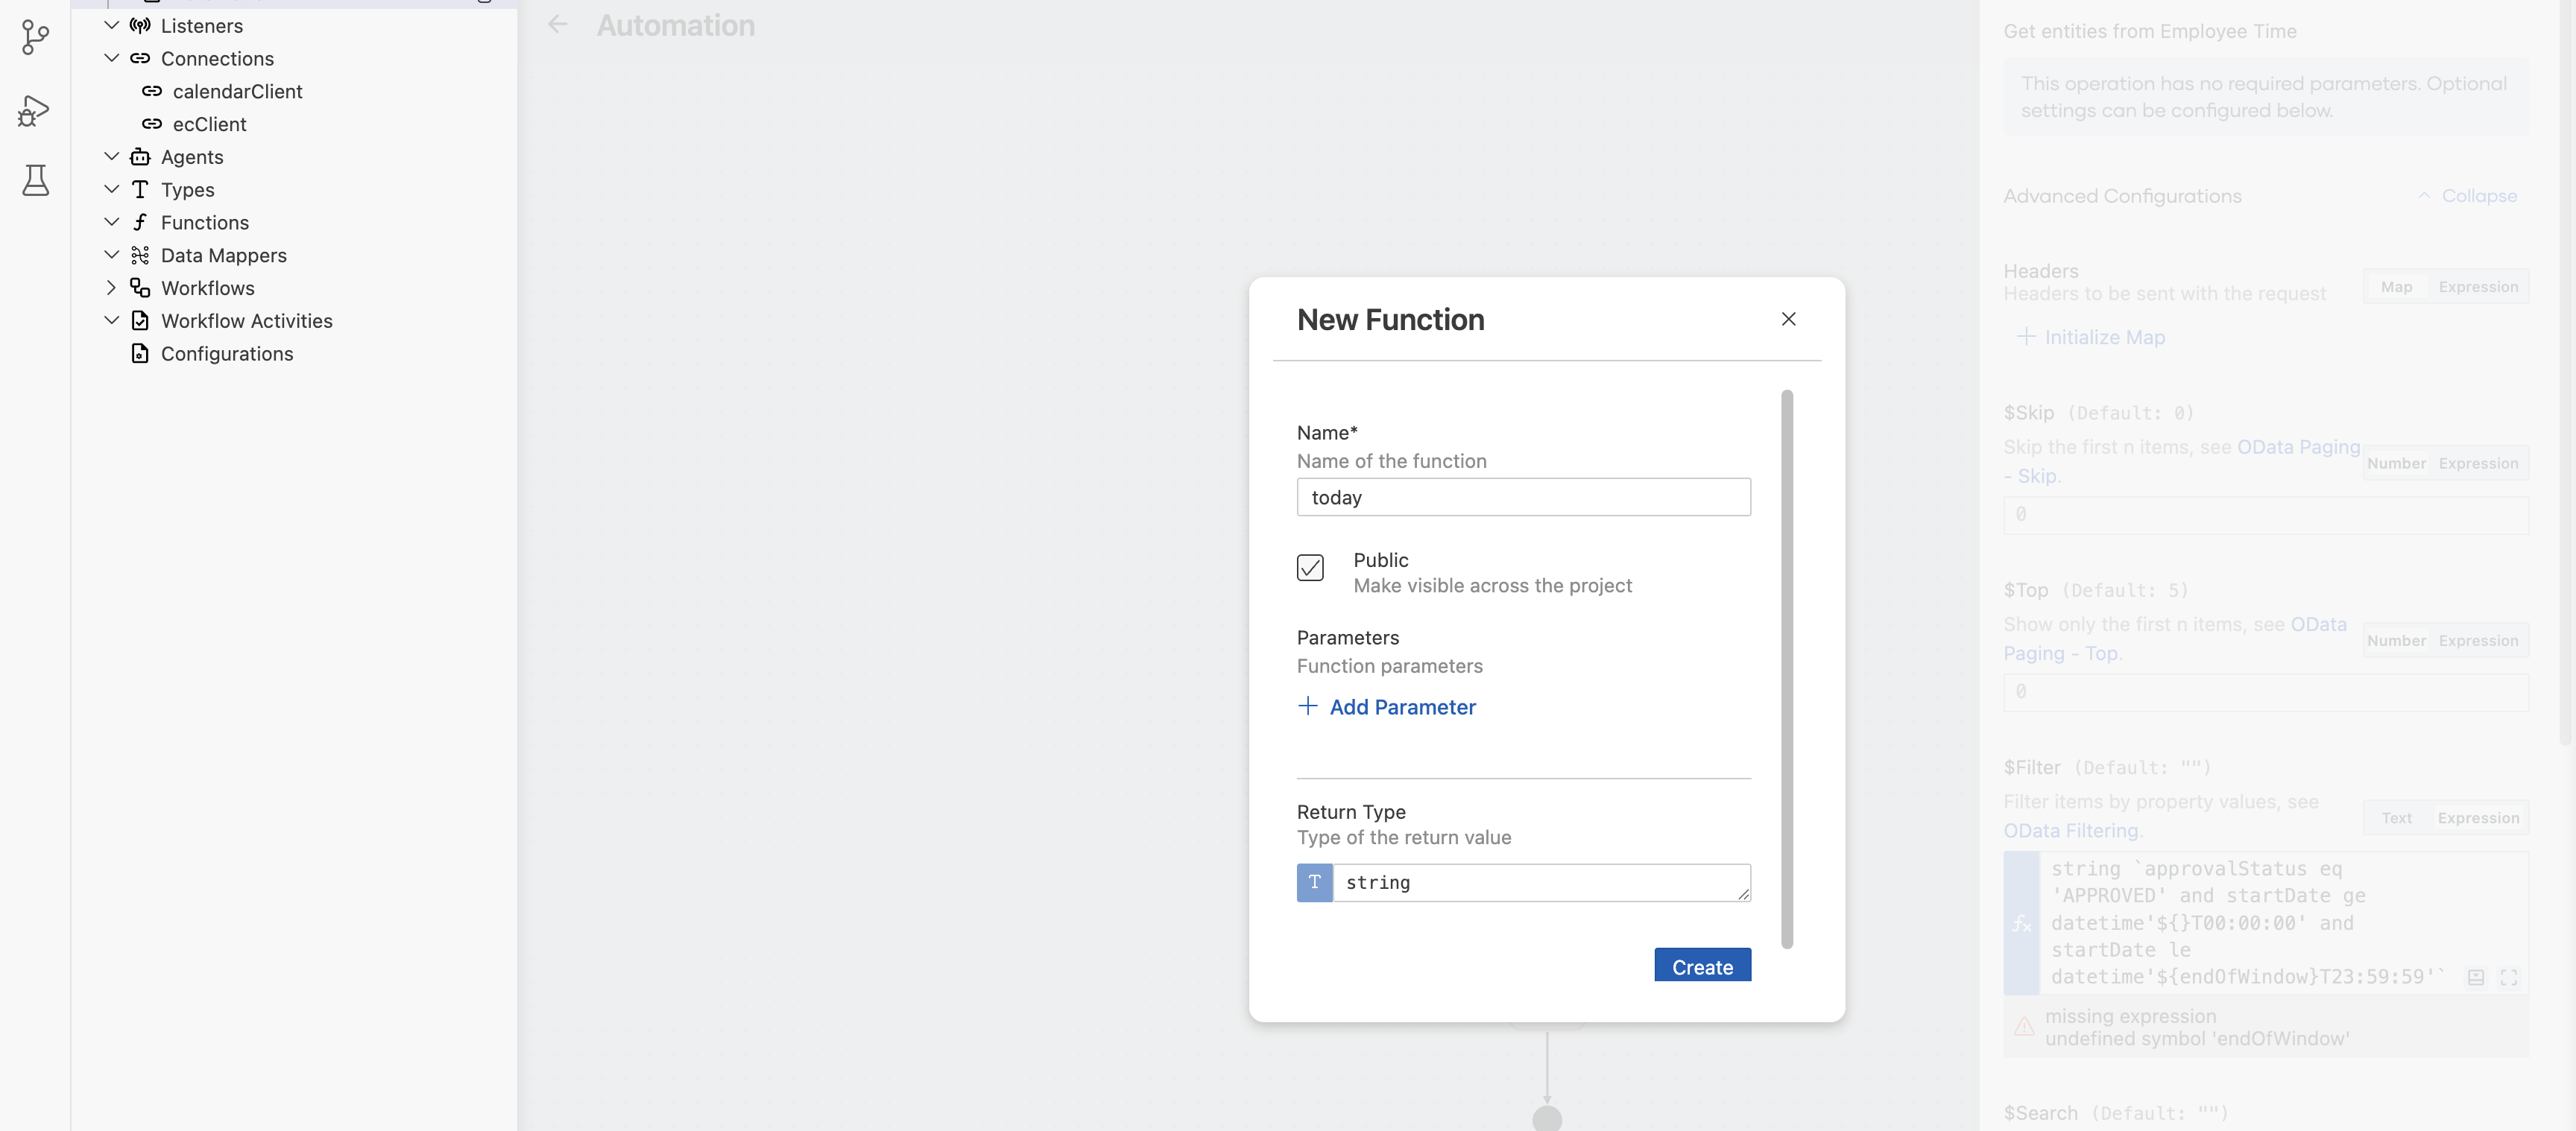
Task: Click the Create button
Action: pos(1702,966)
